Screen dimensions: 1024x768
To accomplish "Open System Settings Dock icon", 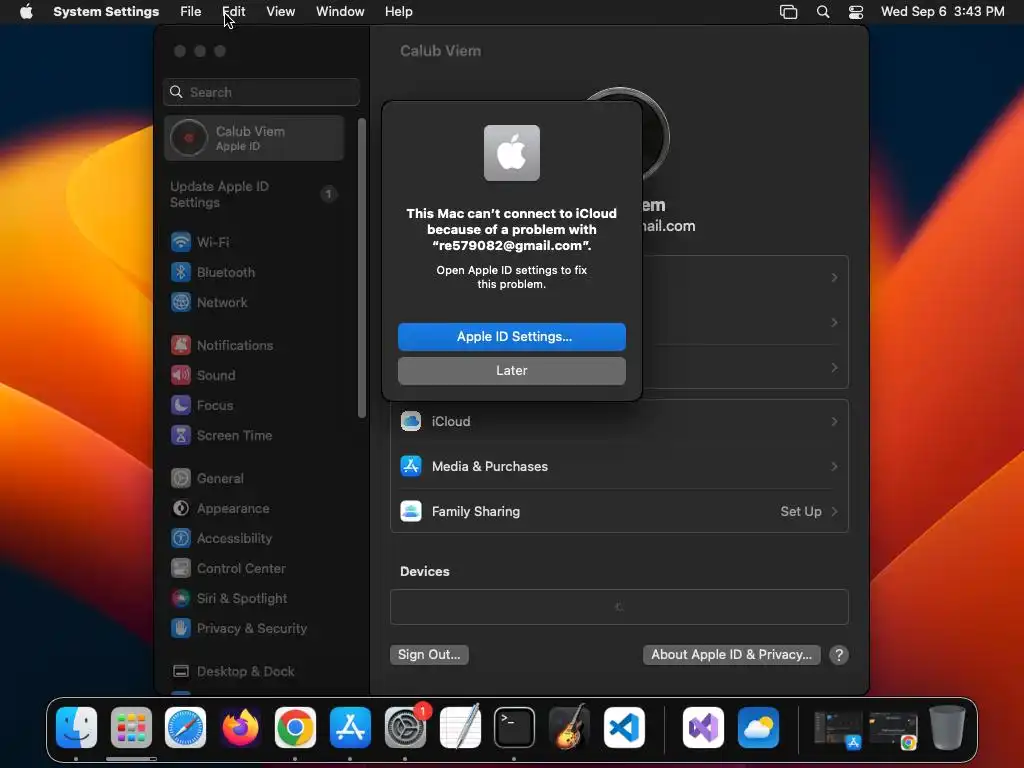I will 406,727.
